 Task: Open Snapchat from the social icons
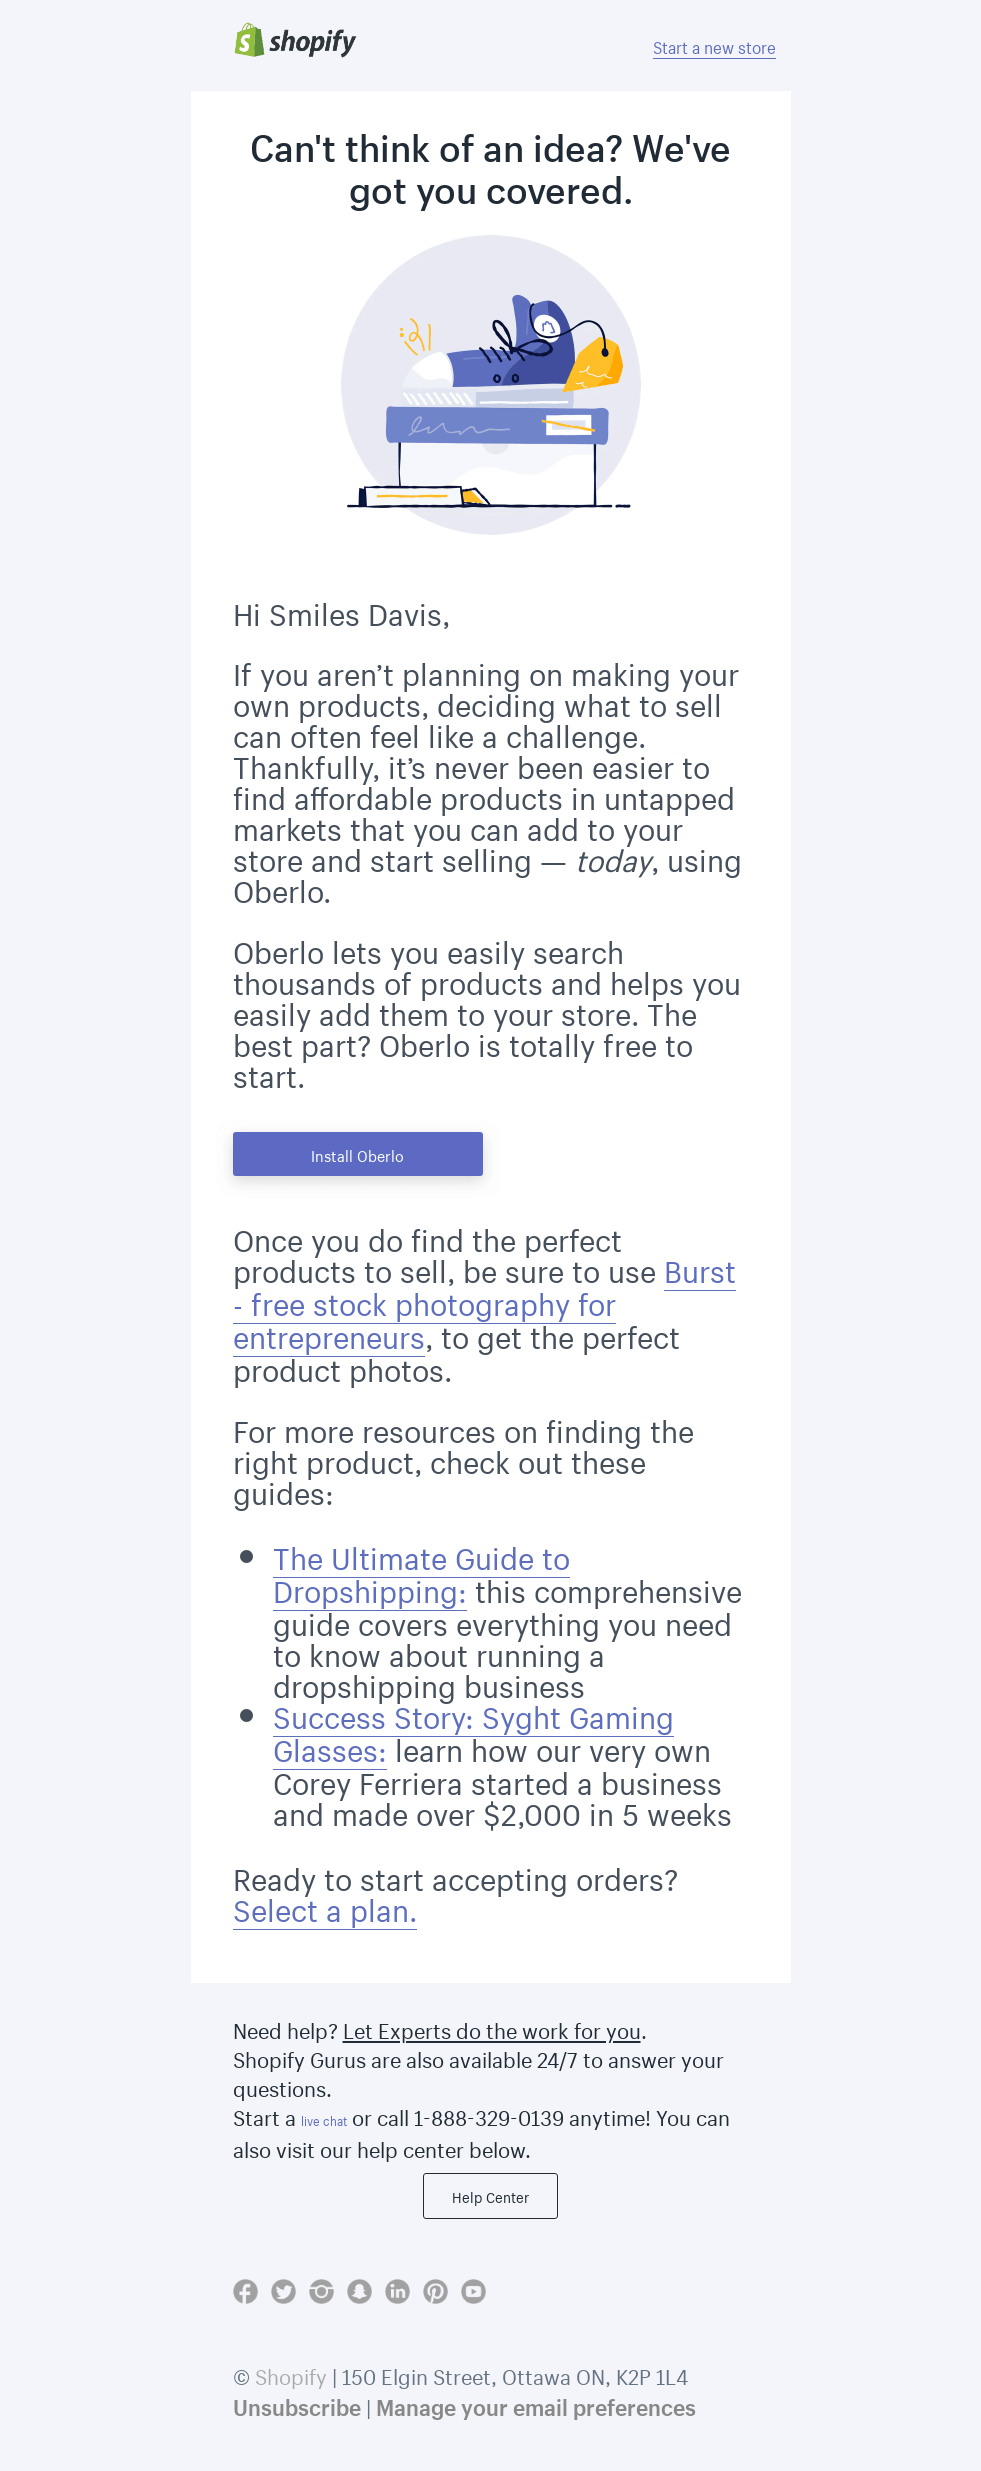coord(359,2291)
